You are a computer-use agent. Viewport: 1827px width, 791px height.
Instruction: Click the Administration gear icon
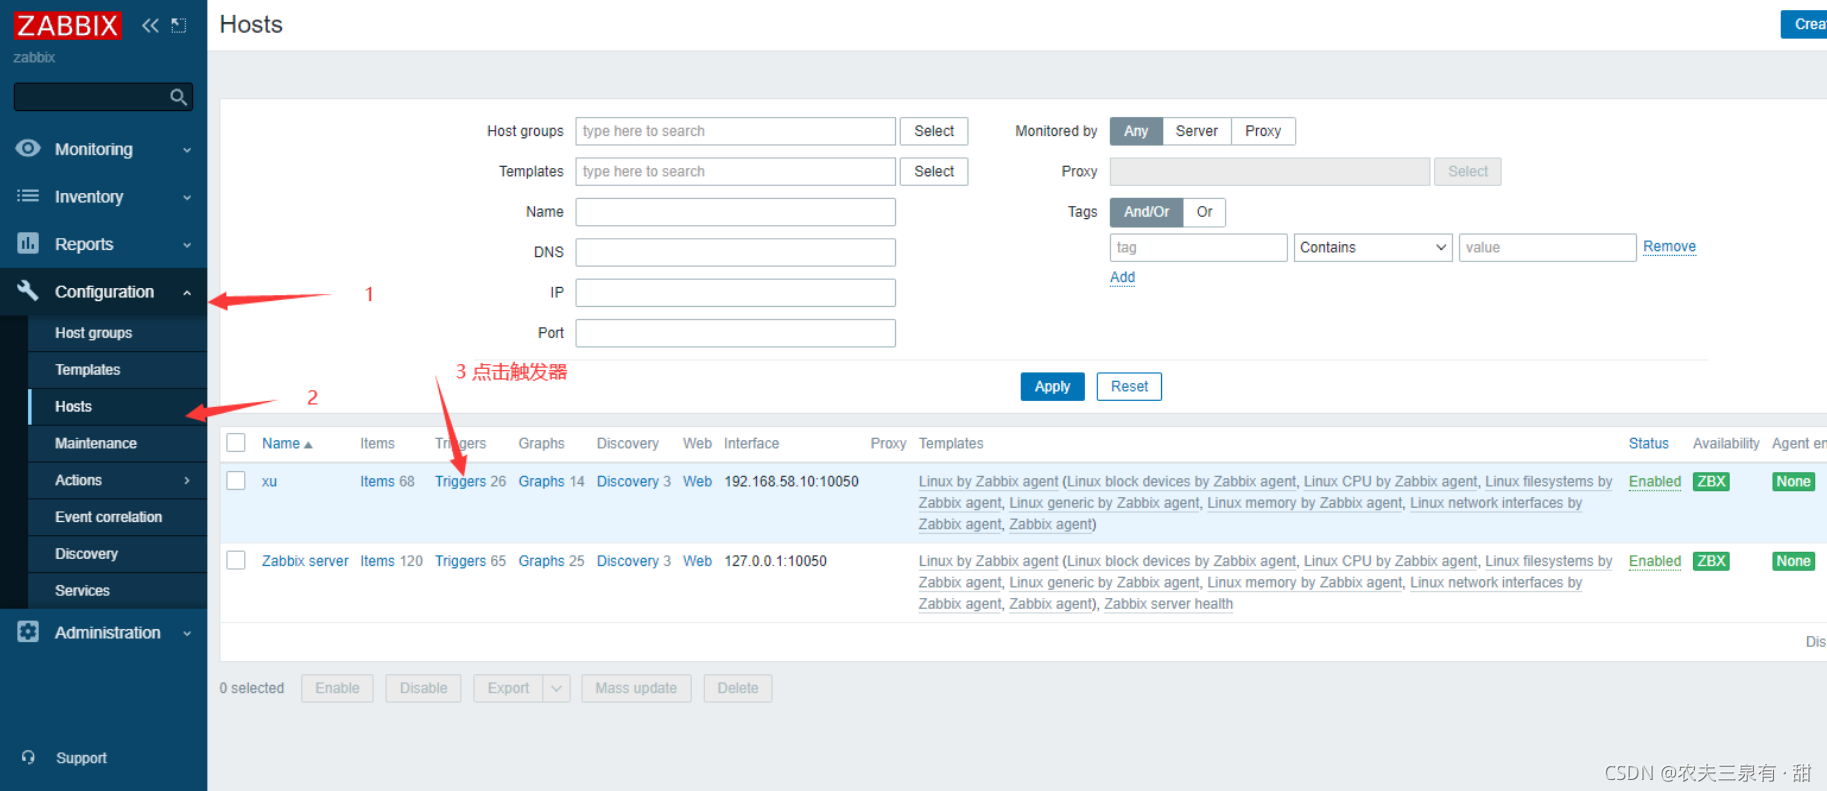click(x=28, y=632)
